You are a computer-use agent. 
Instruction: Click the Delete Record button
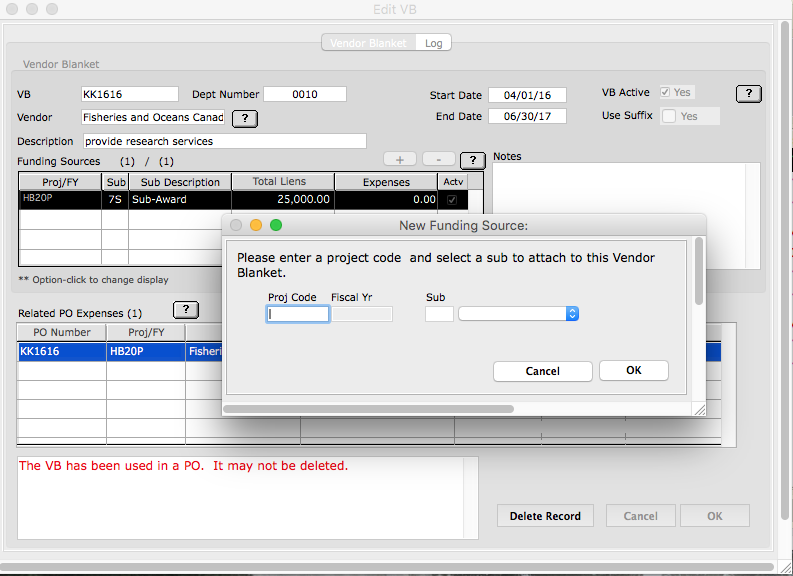point(545,516)
